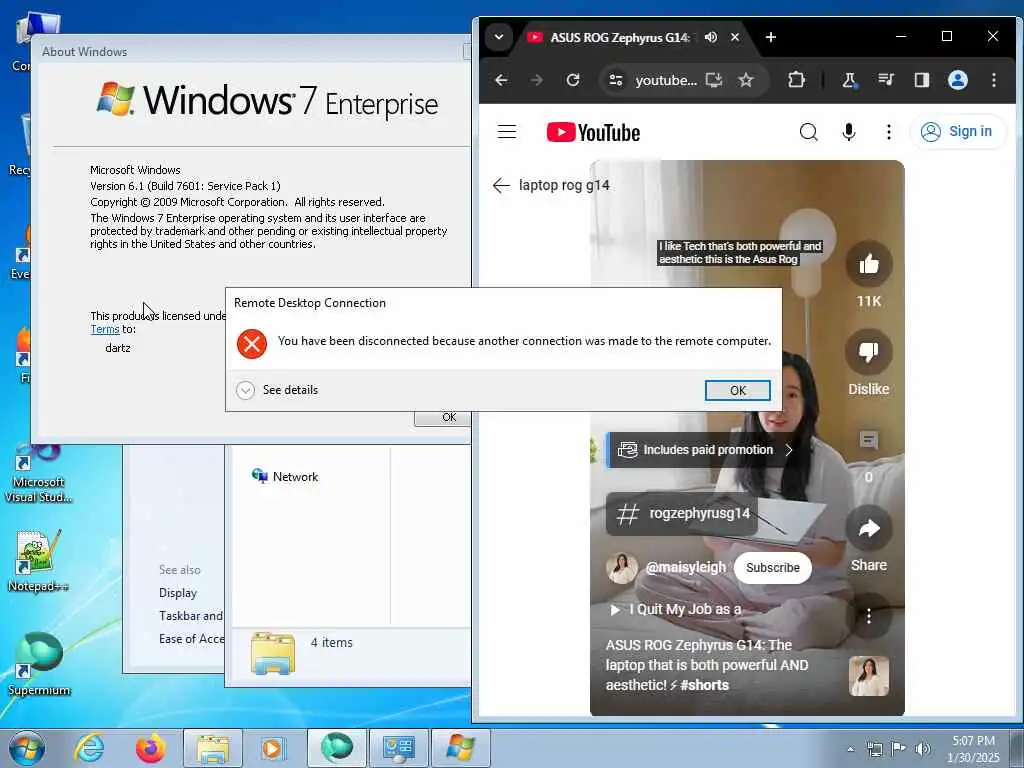Viewport: 1024px width, 768px height.
Task: Open the channel sound thumbnail on the short
Action: click(869, 676)
